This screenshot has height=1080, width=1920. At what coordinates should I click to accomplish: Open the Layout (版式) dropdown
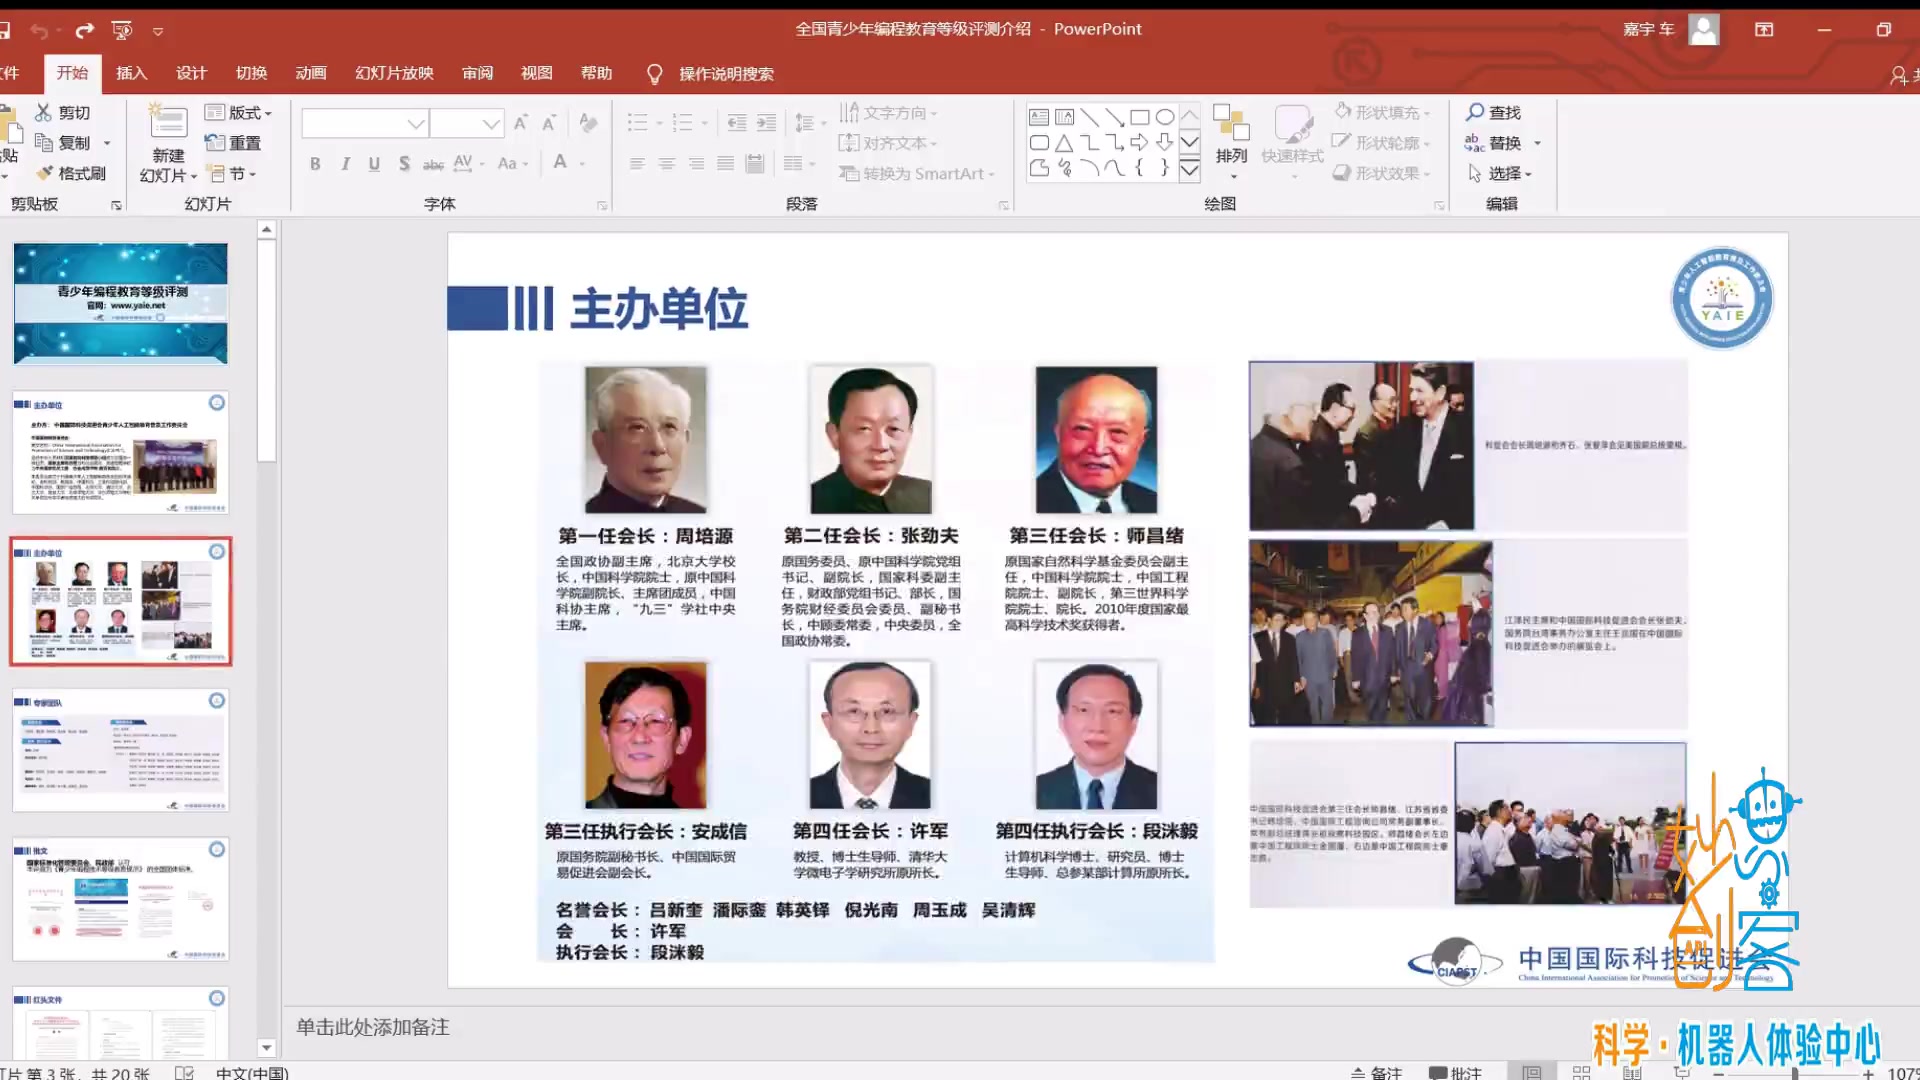pyautogui.click(x=239, y=113)
